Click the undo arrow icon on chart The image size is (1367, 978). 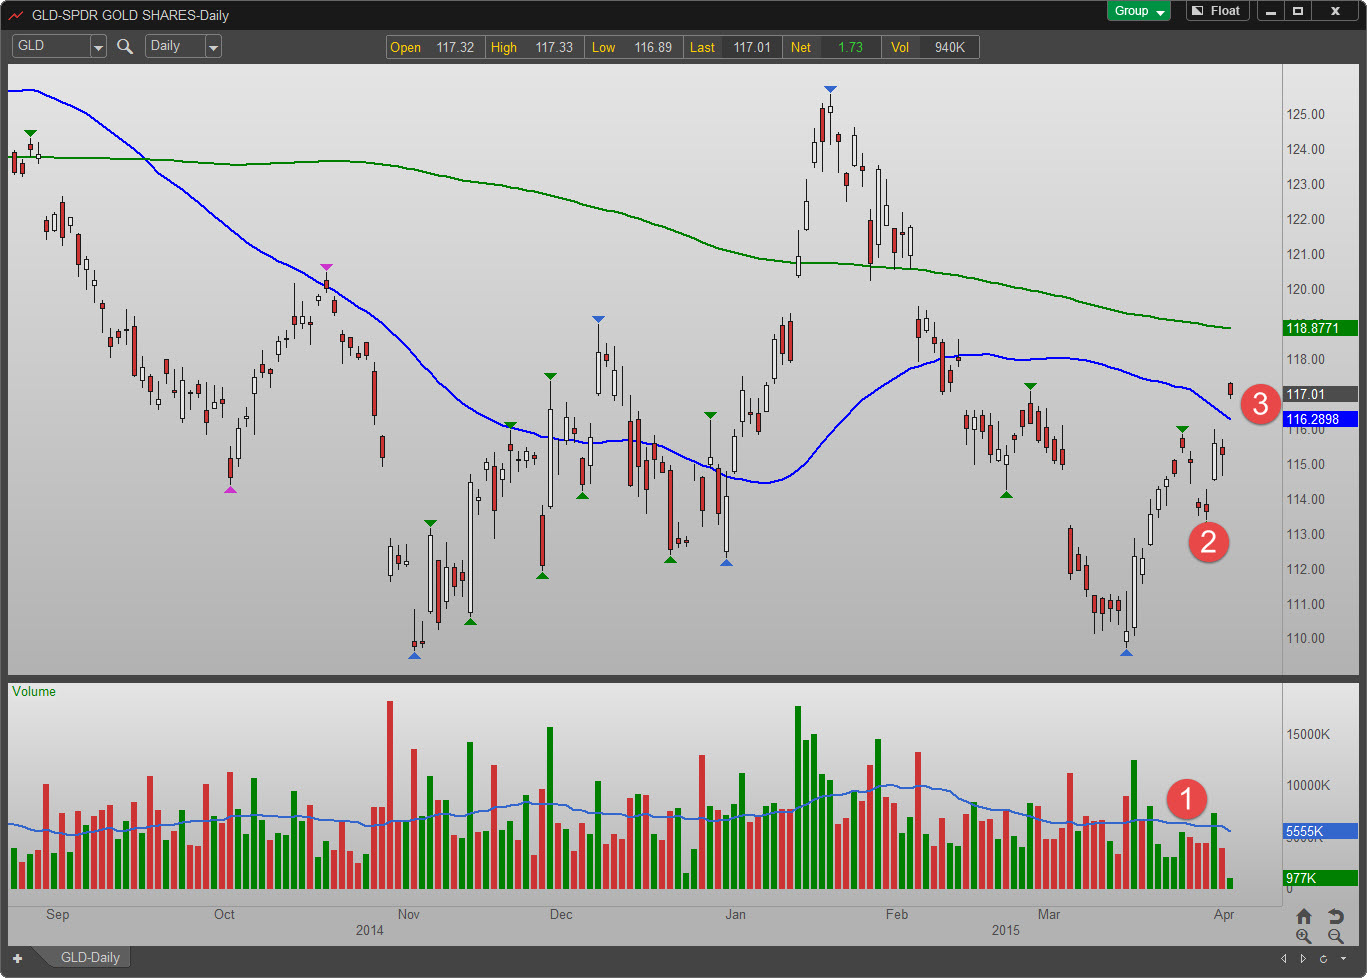1336,916
